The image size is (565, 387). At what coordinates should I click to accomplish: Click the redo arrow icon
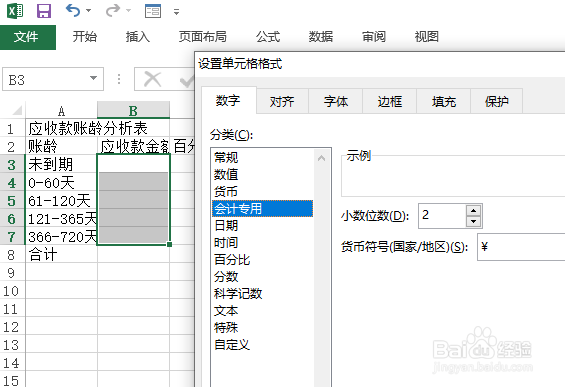(113, 11)
